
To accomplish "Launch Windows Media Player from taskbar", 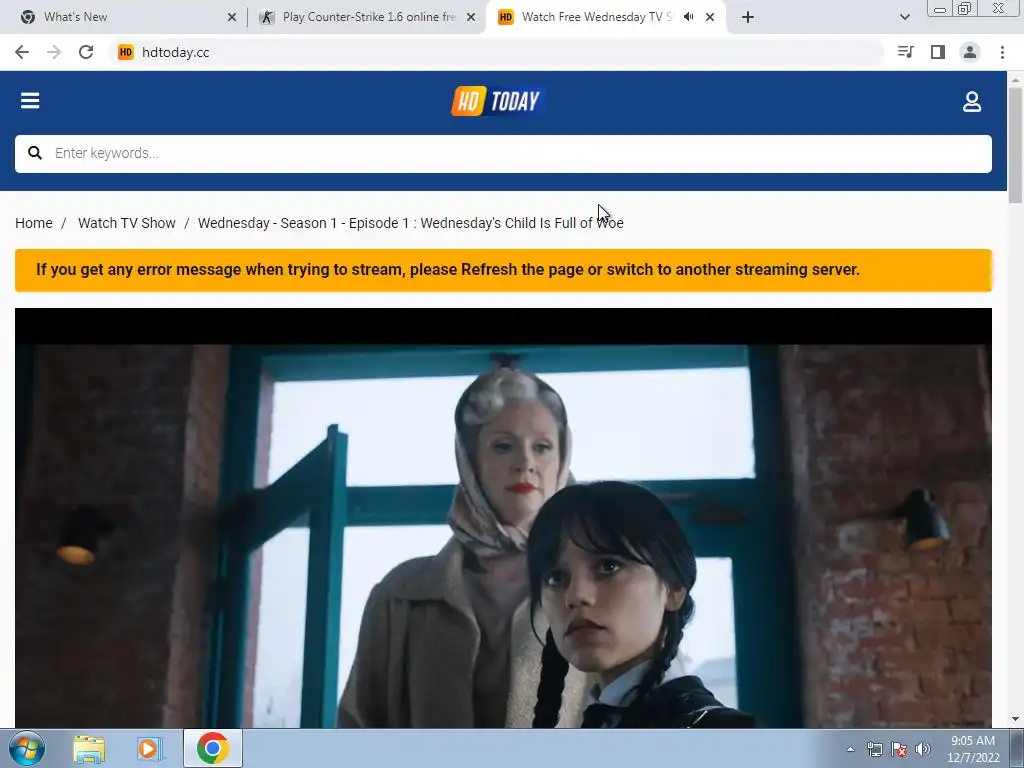I will 149,749.
